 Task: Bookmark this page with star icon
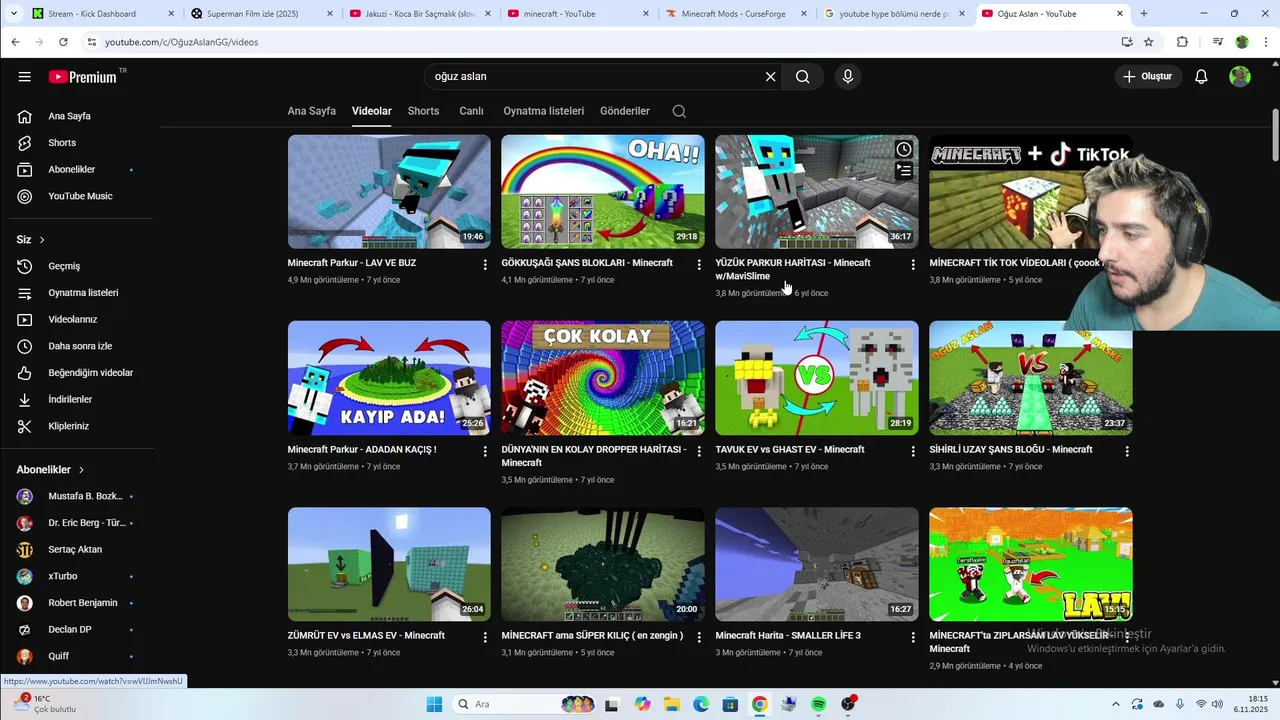[1149, 42]
